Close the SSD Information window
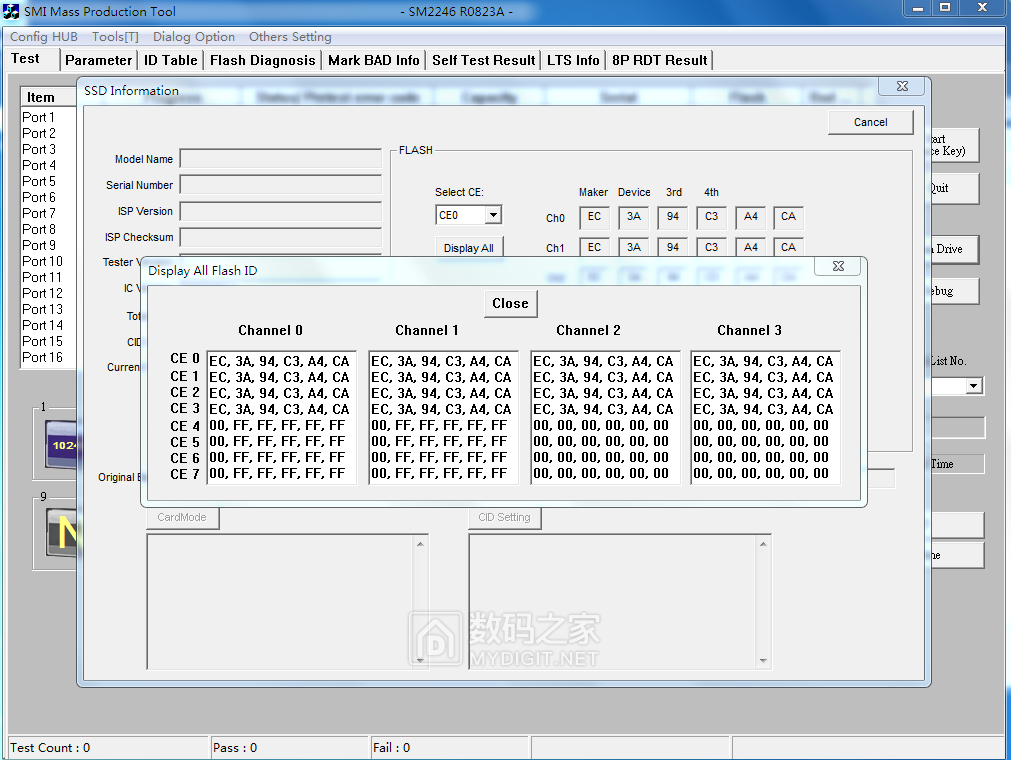 pyautogui.click(x=901, y=87)
